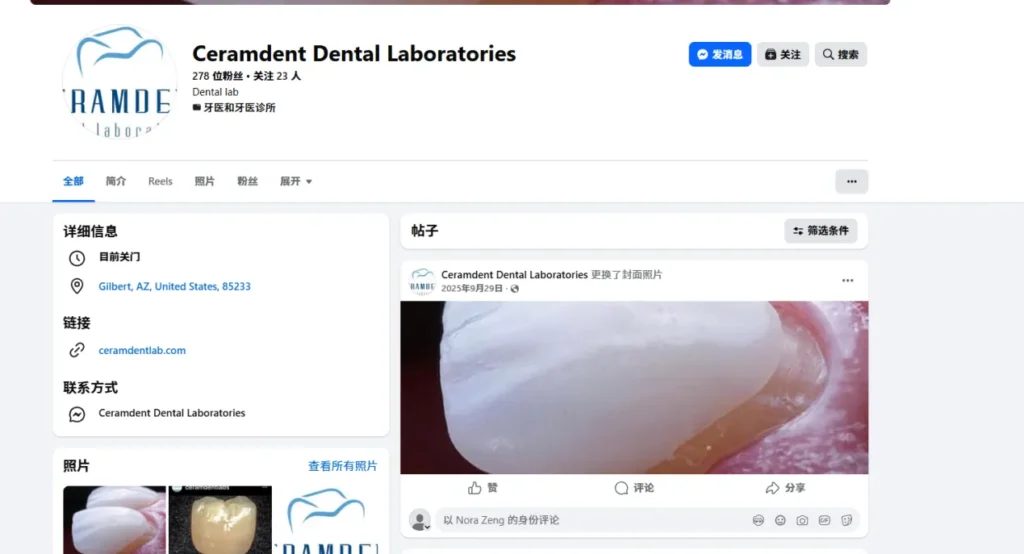Open the post three-dot options menu
The width and height of the screenshot is (1024, 554).
pyautogui.click(x=848, y=280)
